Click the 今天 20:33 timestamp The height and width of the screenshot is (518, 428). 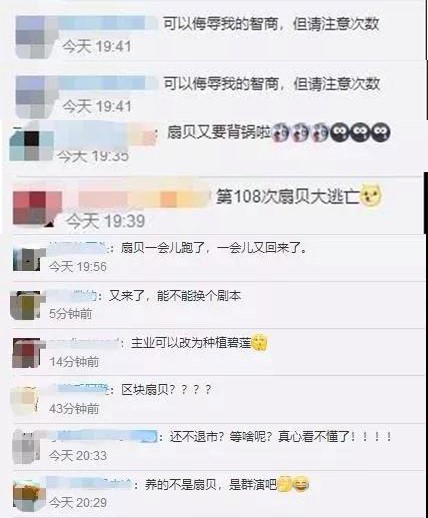[x=78, y=455]
